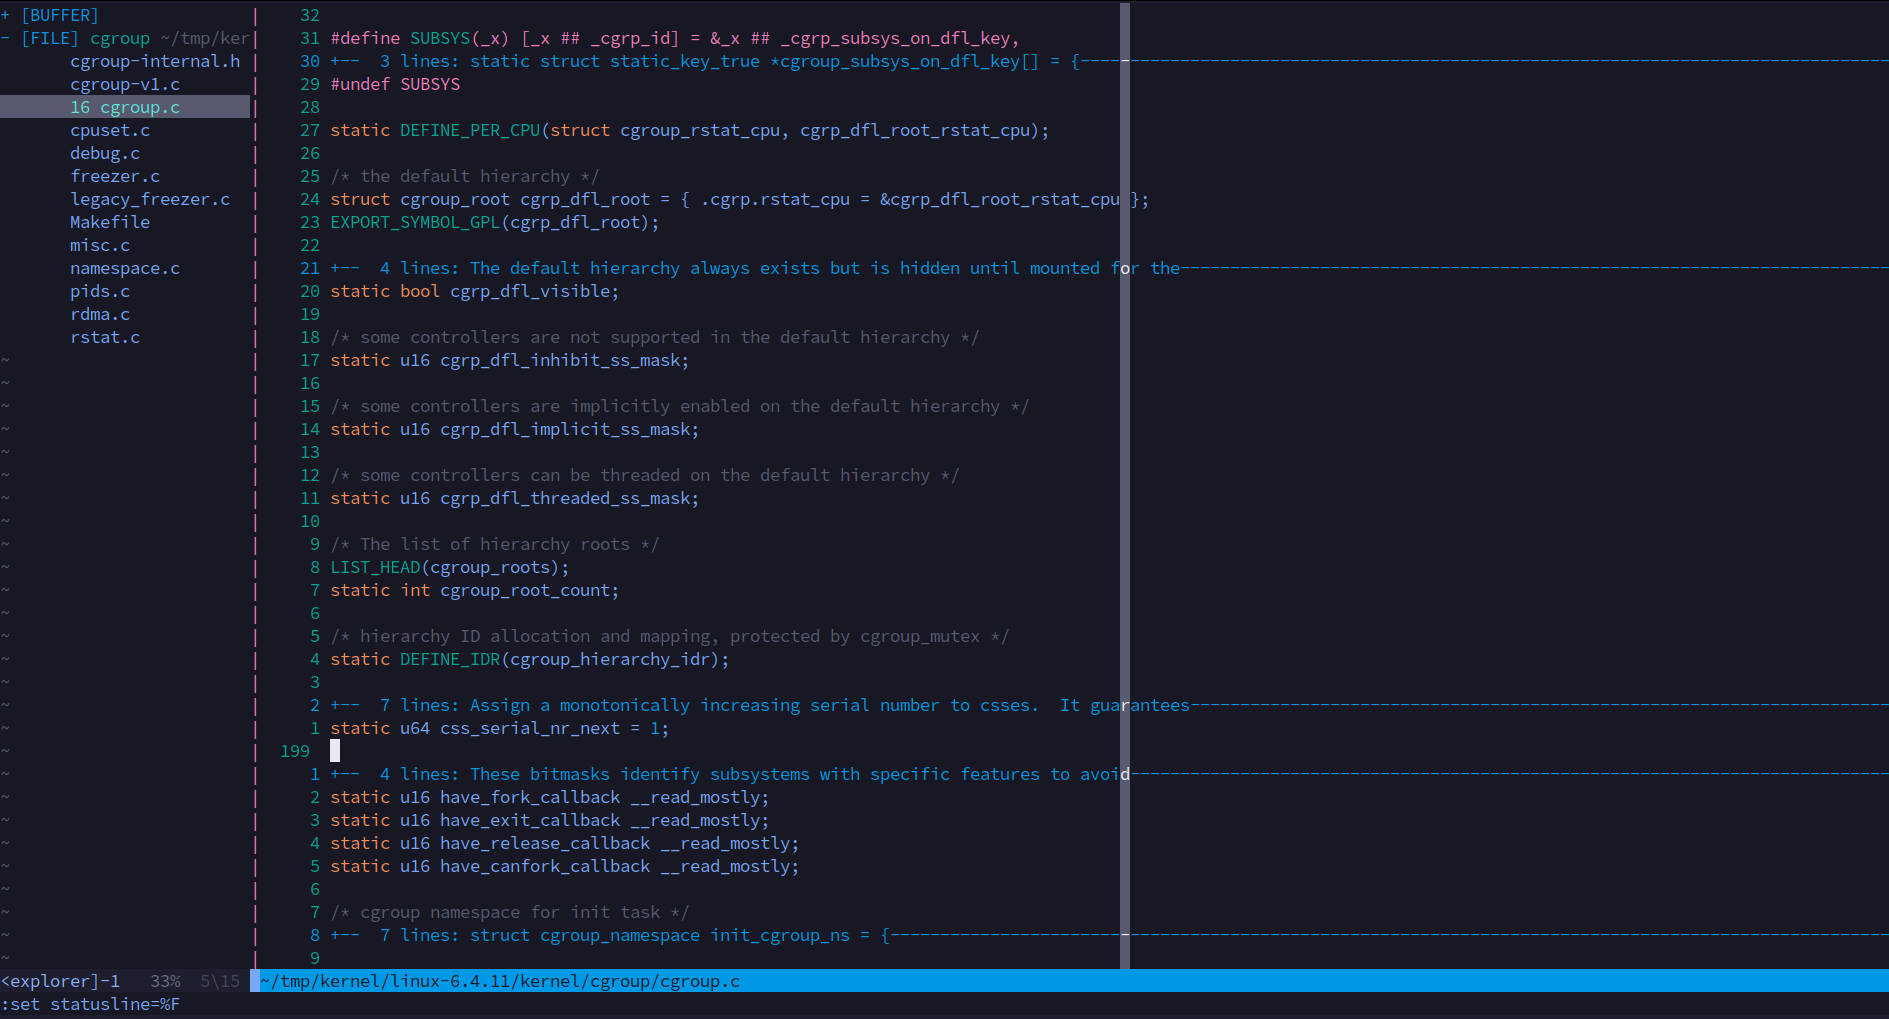Unfold the init_cgroup_ns struct definition

[x=700, y=934]
